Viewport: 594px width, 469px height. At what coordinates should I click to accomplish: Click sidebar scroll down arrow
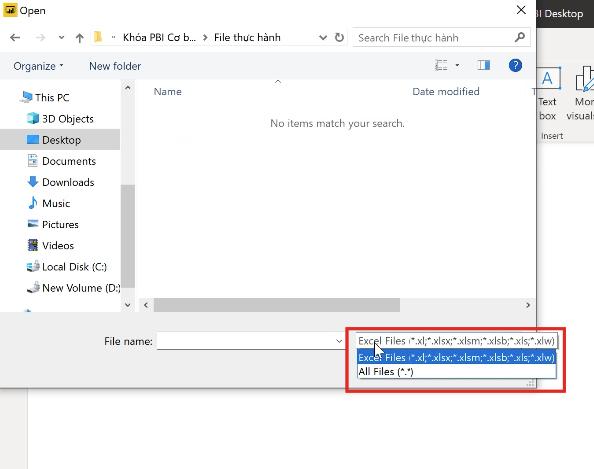click(x=128, y=305)
